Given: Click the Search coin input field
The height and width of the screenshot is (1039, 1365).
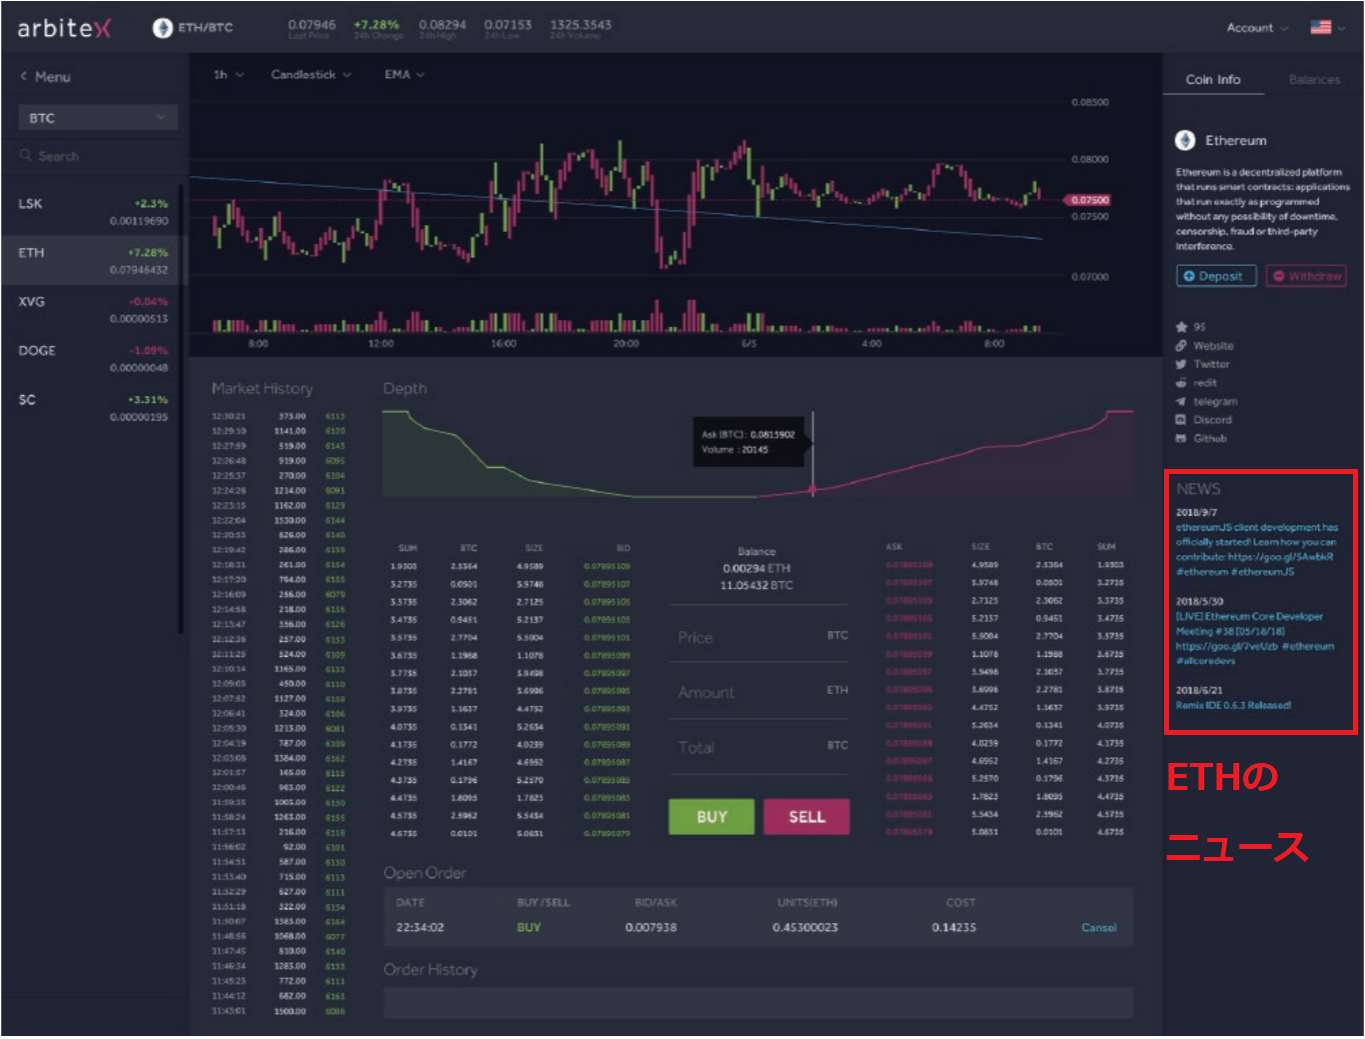Looking at the screenshot, I should 98,156.
